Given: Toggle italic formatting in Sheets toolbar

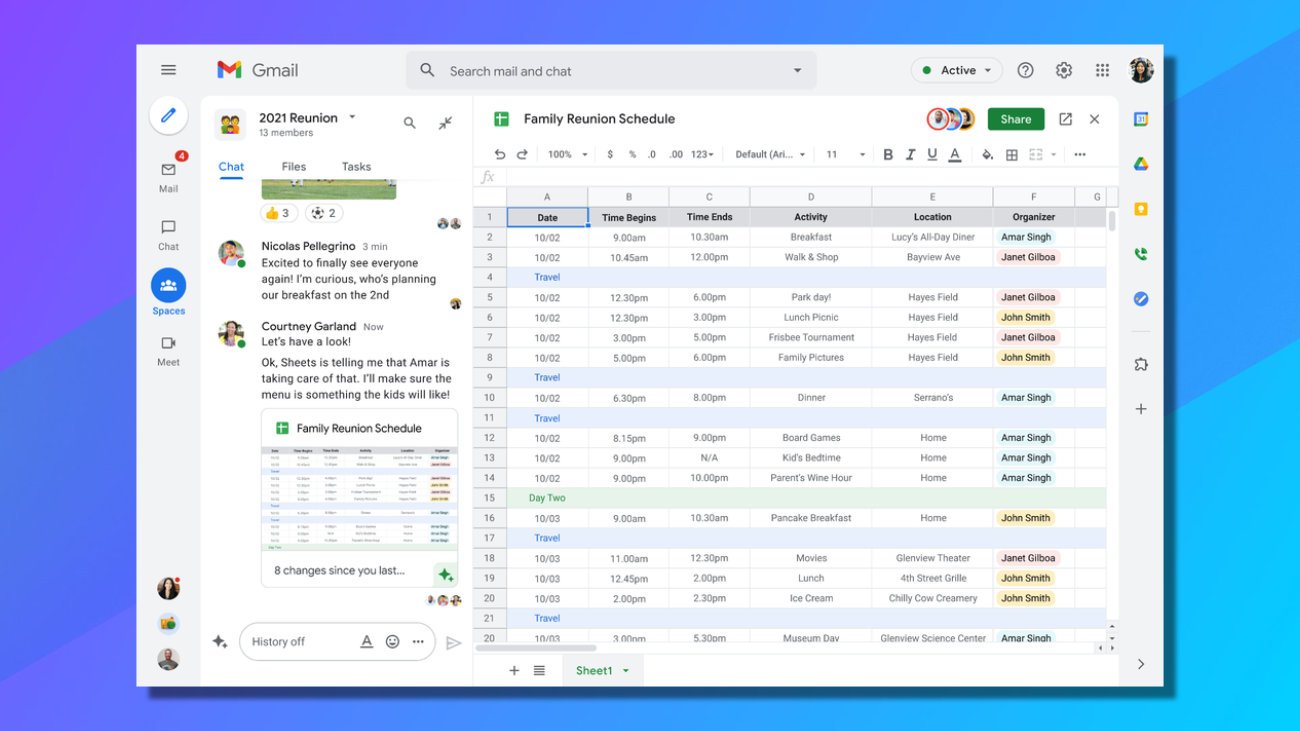Looking at the screenshot, I should (910, 154).
